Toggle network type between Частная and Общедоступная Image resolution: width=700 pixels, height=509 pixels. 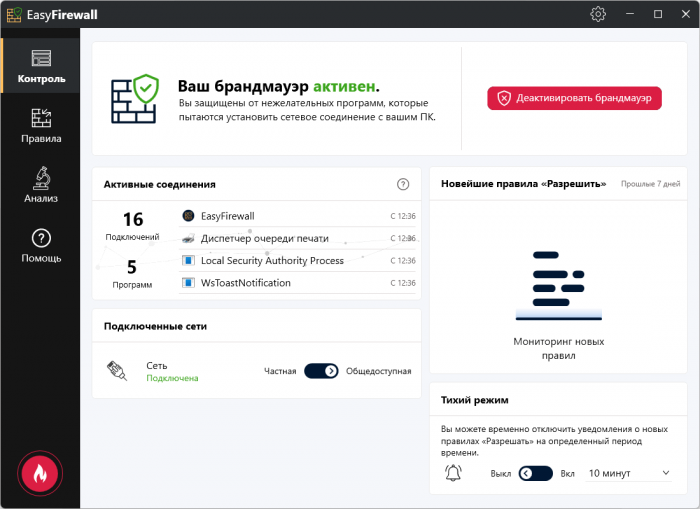pos(321,371)
